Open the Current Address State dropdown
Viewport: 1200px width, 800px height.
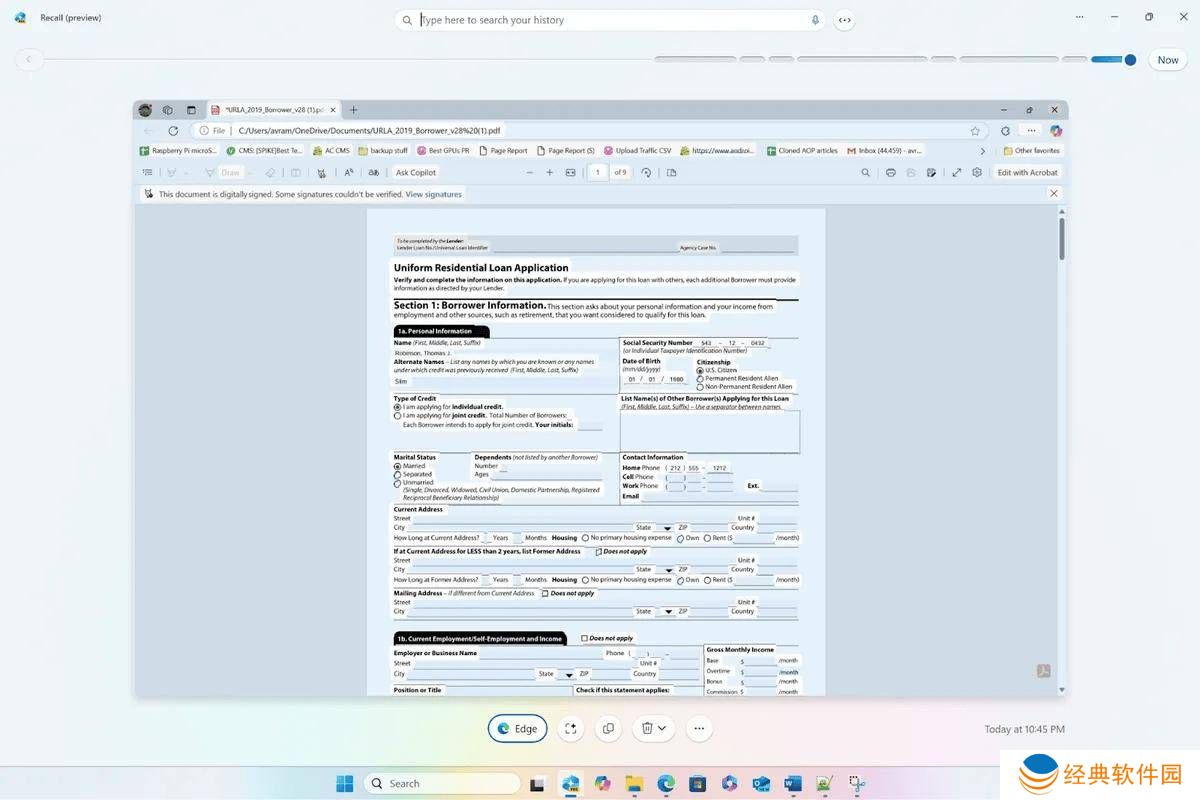[x=667, y=528]
